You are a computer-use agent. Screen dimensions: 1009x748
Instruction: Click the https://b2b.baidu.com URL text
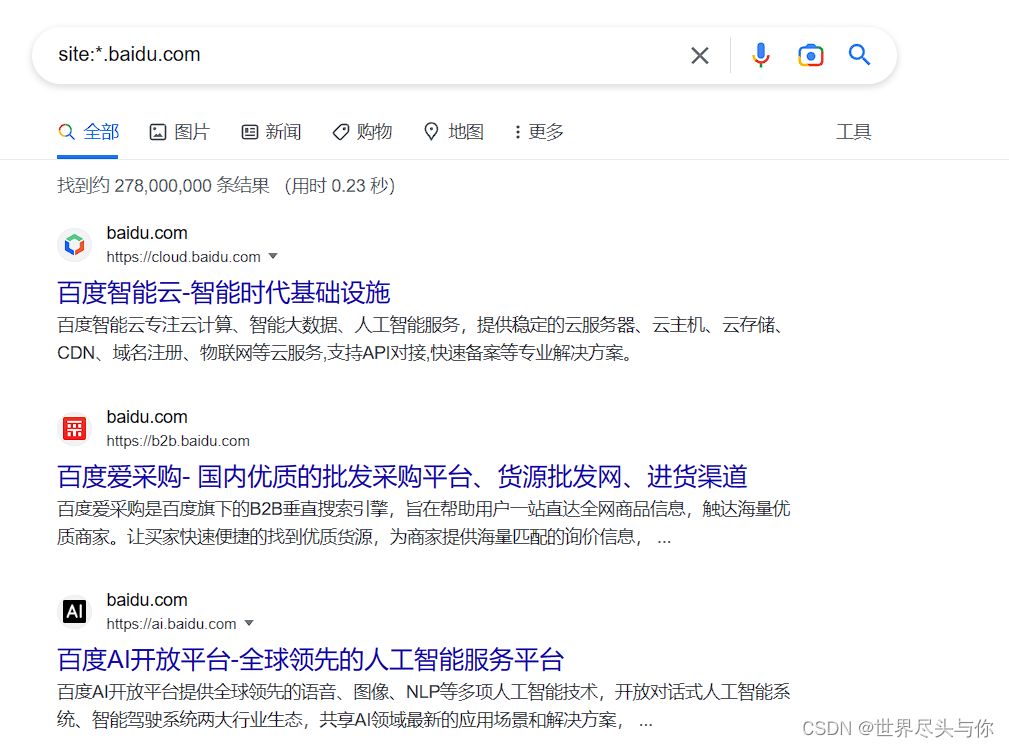pyautogui.click(x=178, y=441)
